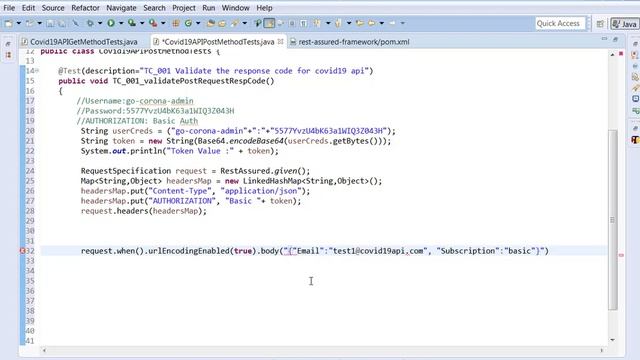640x360 pixels.
Task: Toggle Show Whitespace Characters pilcrow icon
Action: pos(304,23)
